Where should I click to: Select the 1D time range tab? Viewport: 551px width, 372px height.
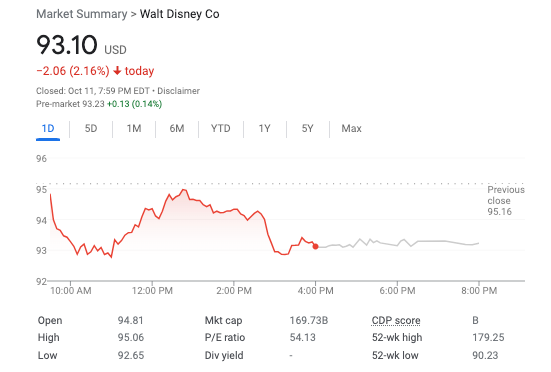48,129
